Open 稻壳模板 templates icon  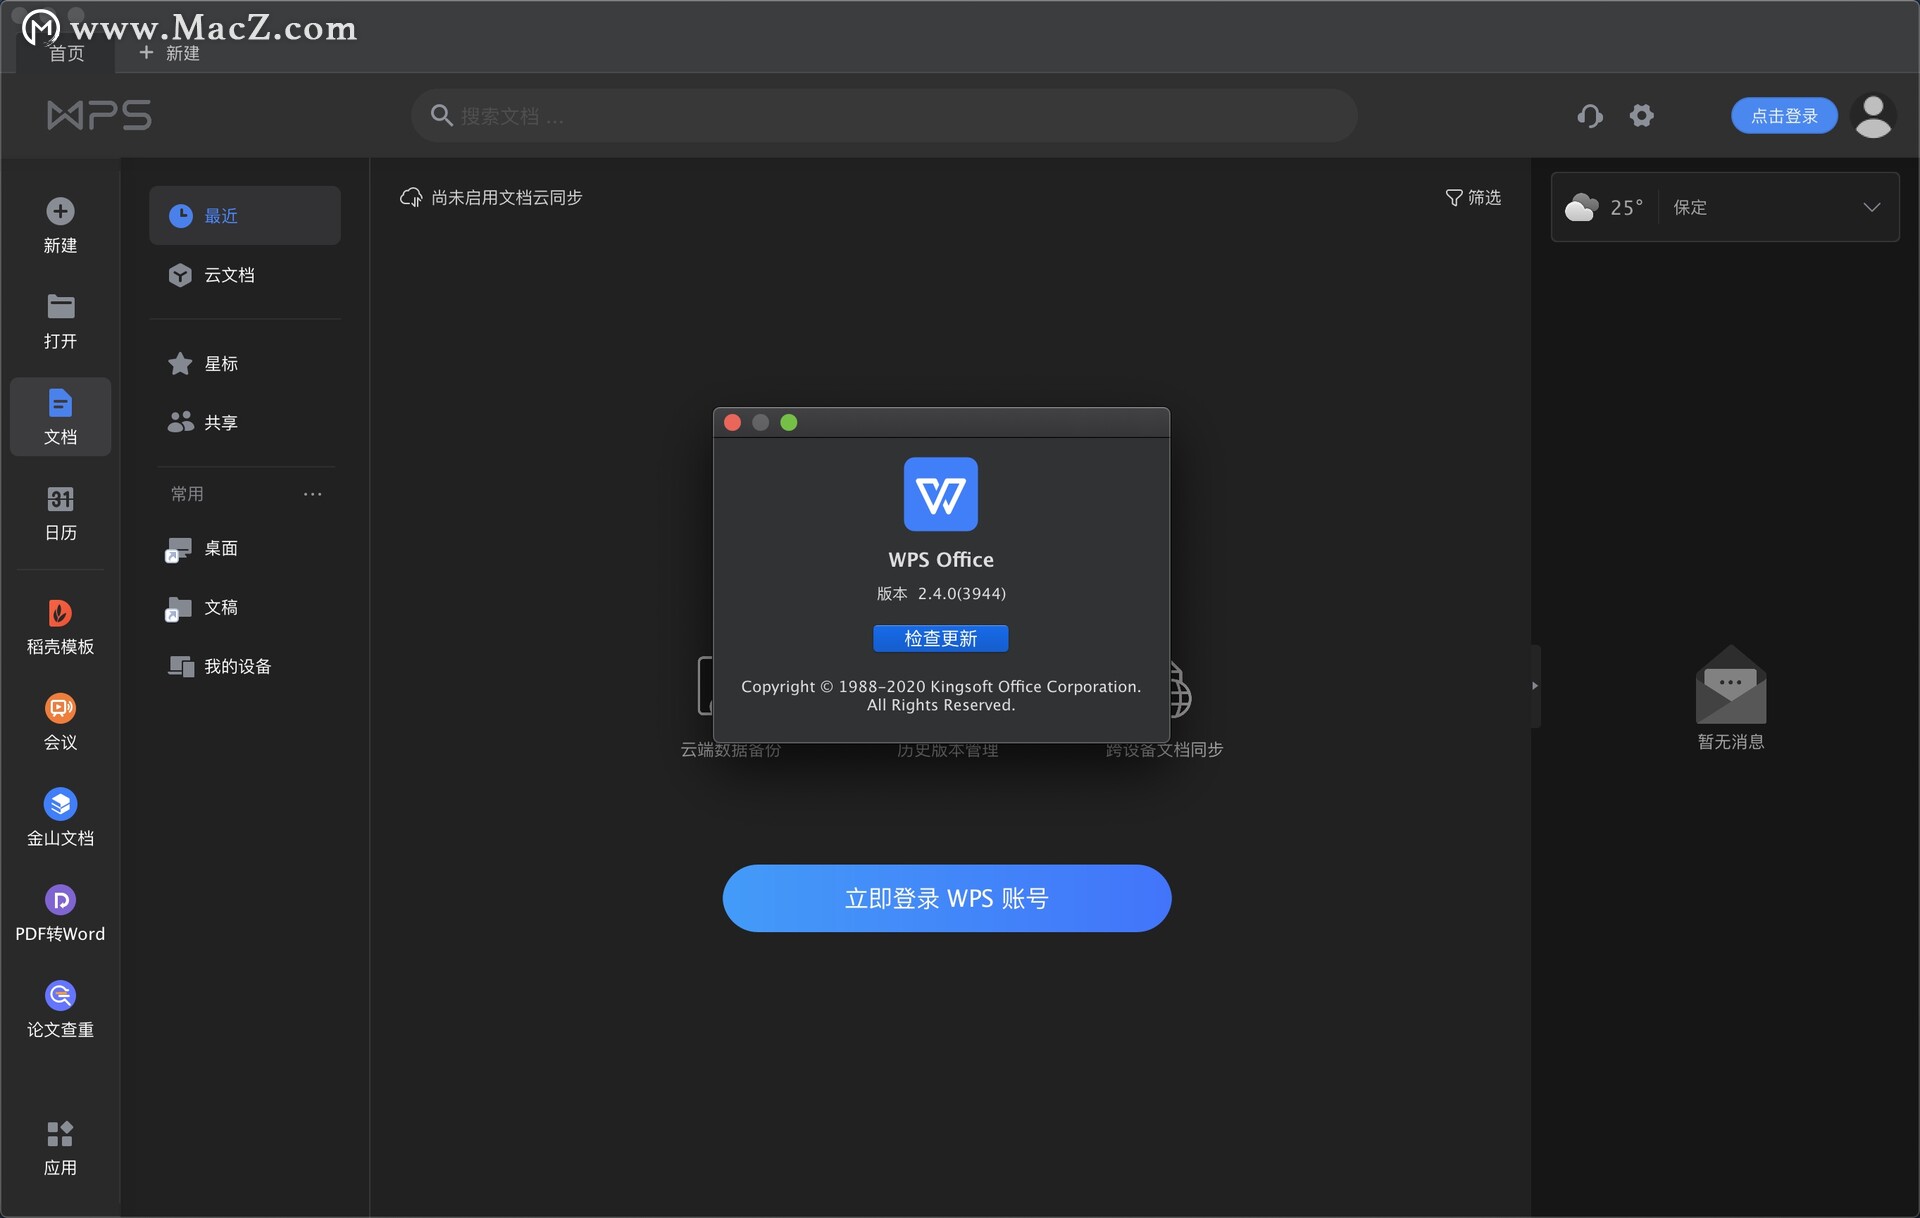pos(60,612)
